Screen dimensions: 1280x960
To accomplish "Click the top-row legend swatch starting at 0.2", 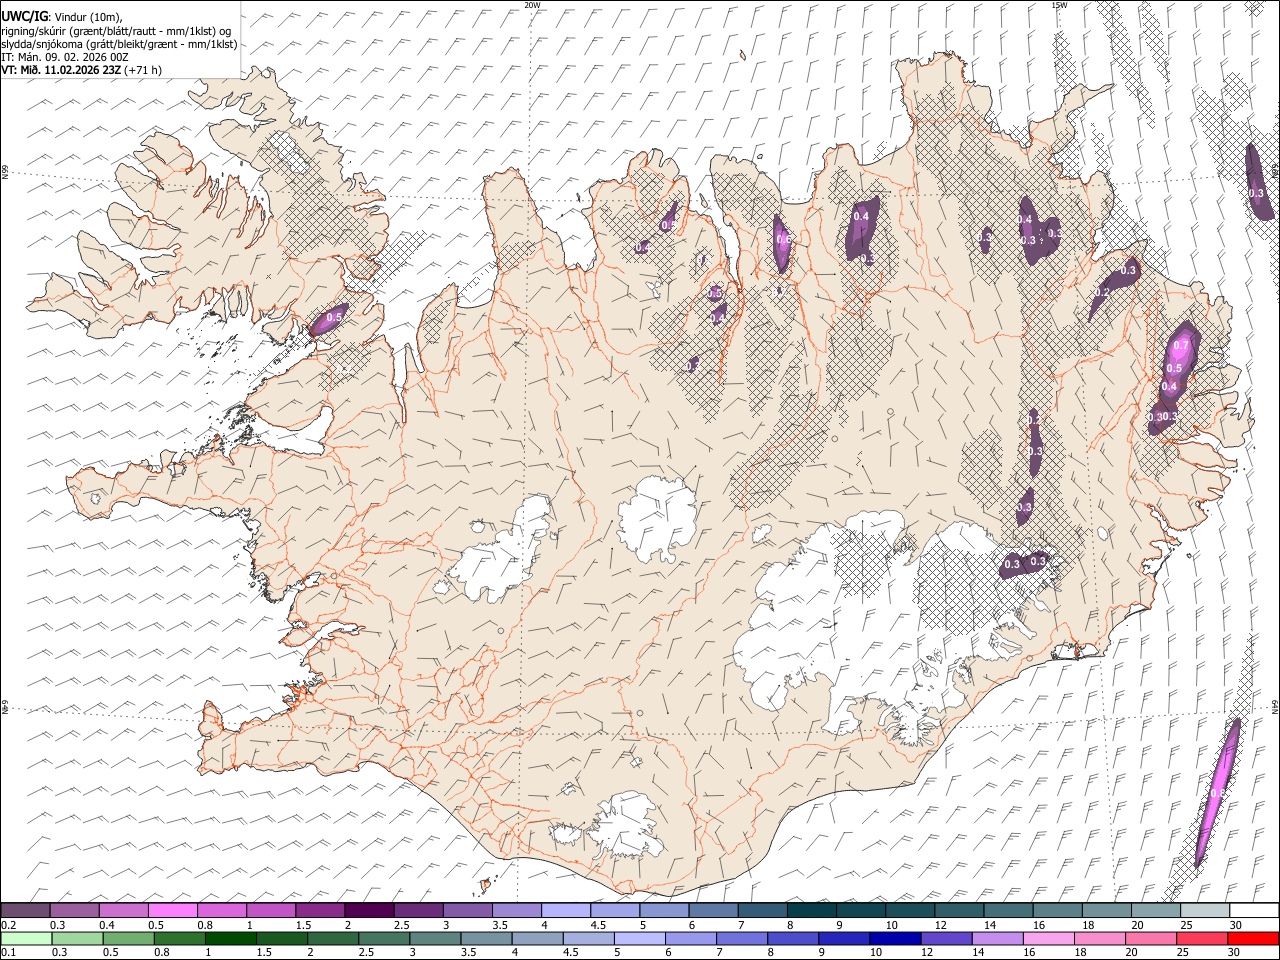I will click(x=26, y=911).
